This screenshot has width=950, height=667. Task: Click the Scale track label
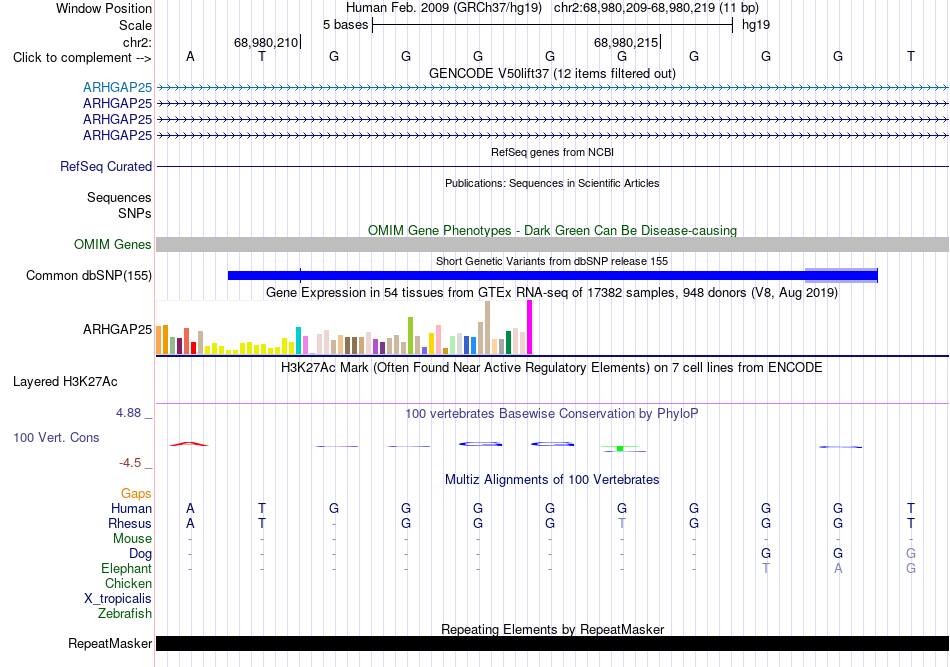135,25
